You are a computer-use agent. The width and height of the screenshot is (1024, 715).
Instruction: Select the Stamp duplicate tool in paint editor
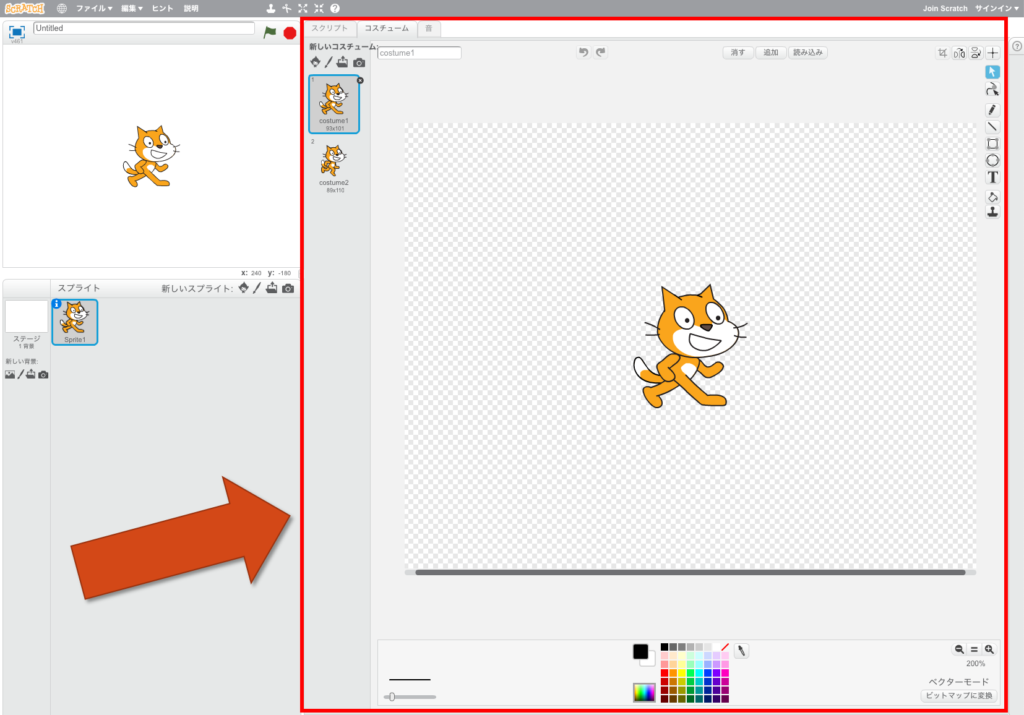pyautogui.click(x=992, y=212)
